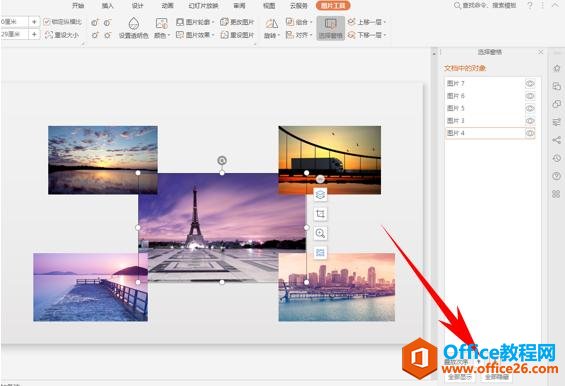Open the 幻灯片放映 (Slide Show) tab
Screen dimensions: 565x386
[x=203, y=5]
